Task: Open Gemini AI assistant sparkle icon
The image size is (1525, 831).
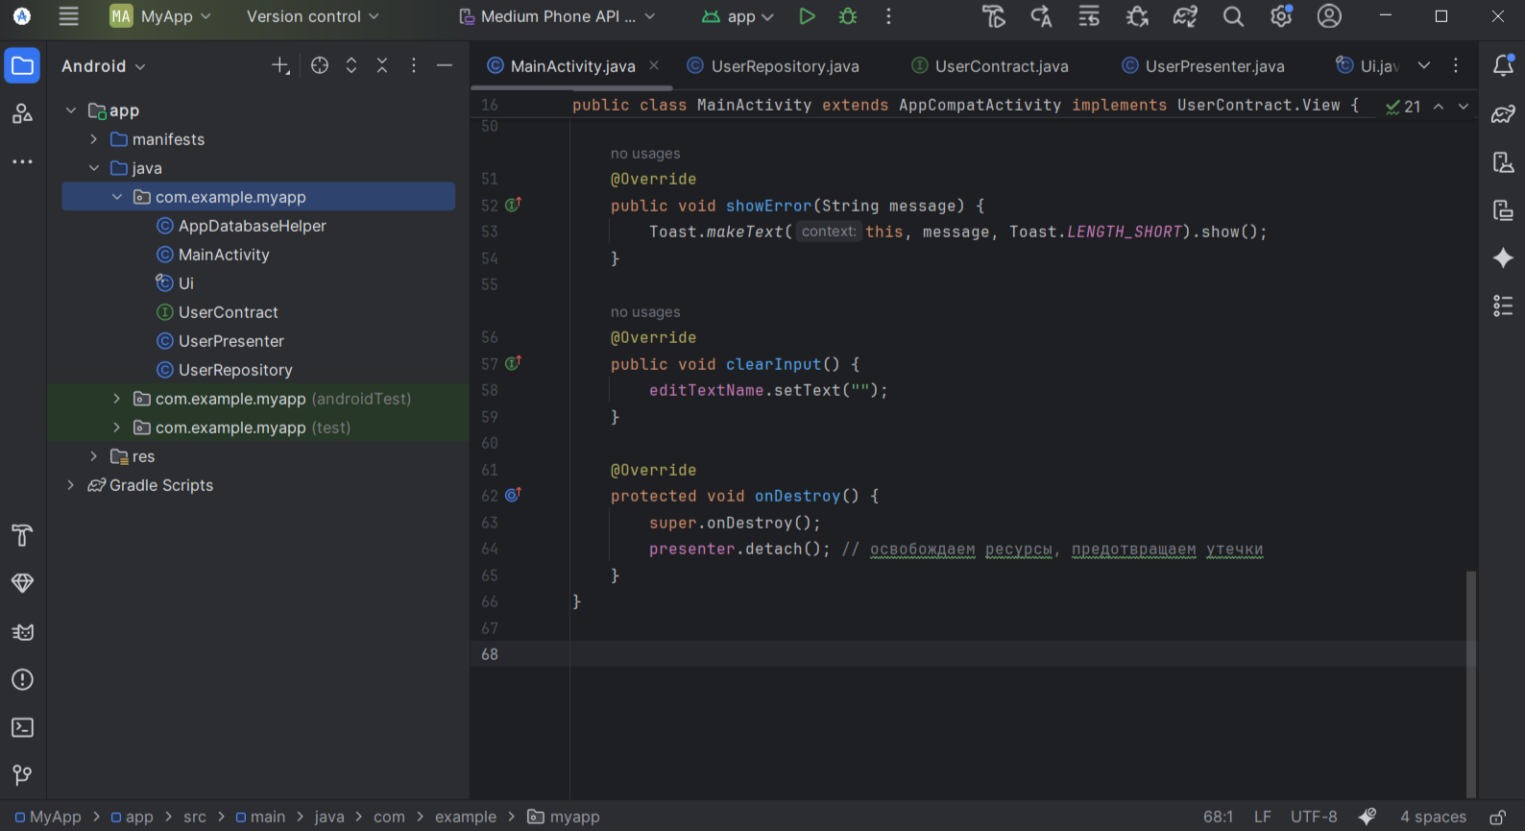Action: (x=1502, y=258)
